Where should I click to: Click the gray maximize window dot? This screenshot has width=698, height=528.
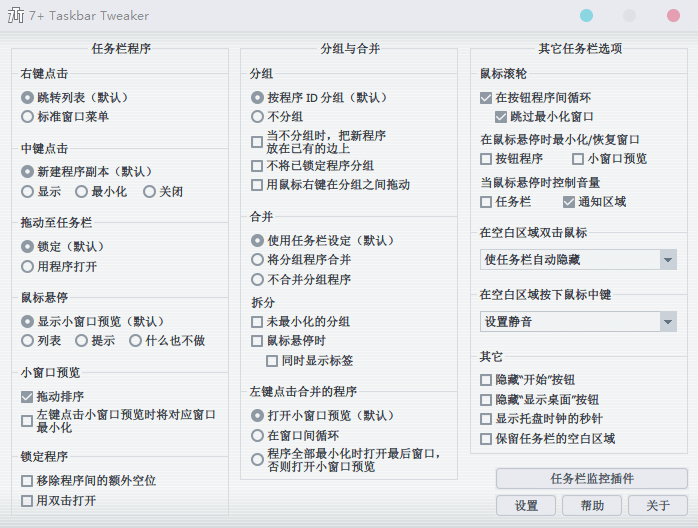[x=629, y=16]
